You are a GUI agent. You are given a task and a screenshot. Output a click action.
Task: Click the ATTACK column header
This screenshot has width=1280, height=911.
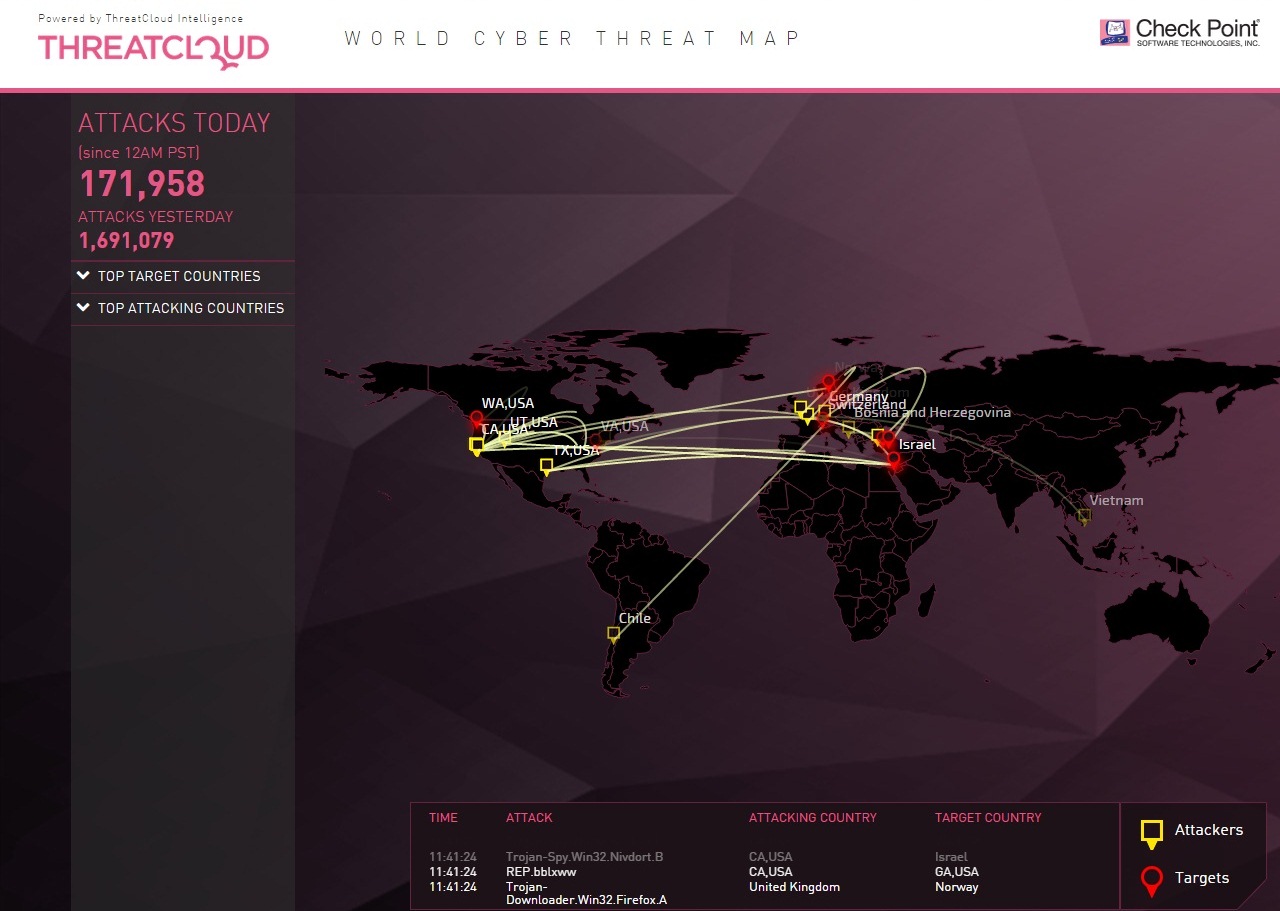pyautogui.click(x=529, y=818)
